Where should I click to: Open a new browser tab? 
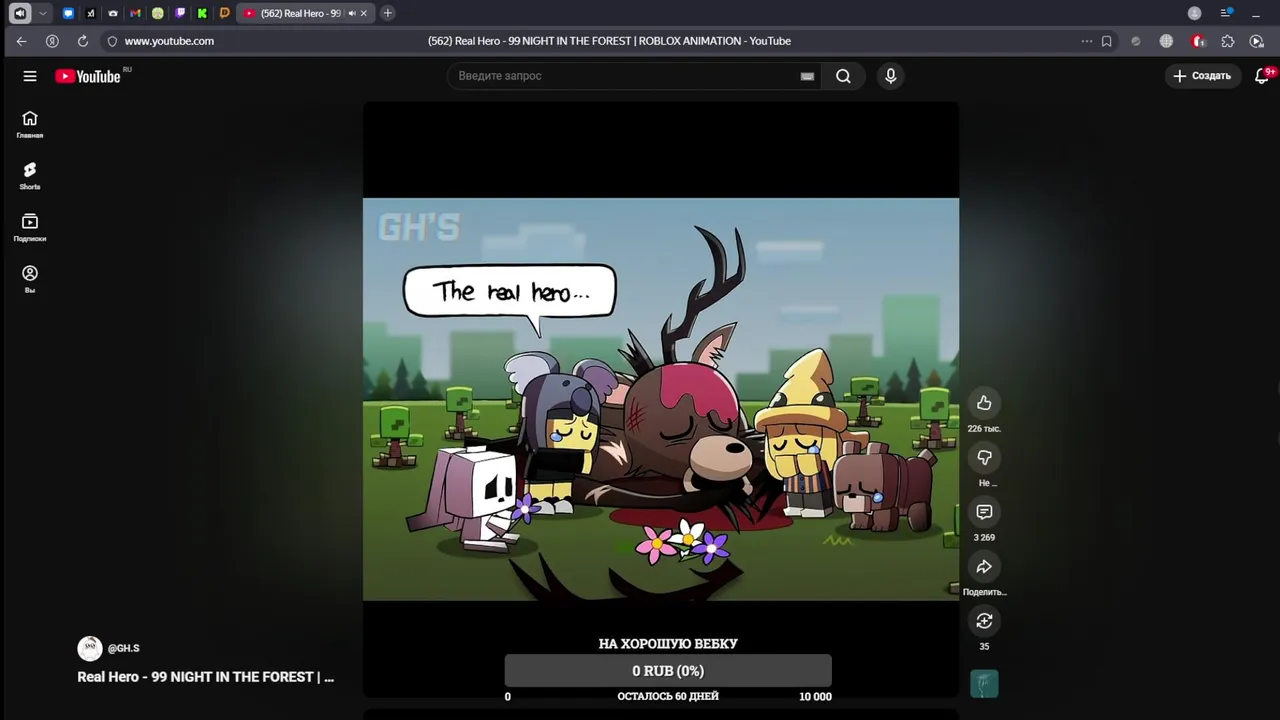pos(387,13)
